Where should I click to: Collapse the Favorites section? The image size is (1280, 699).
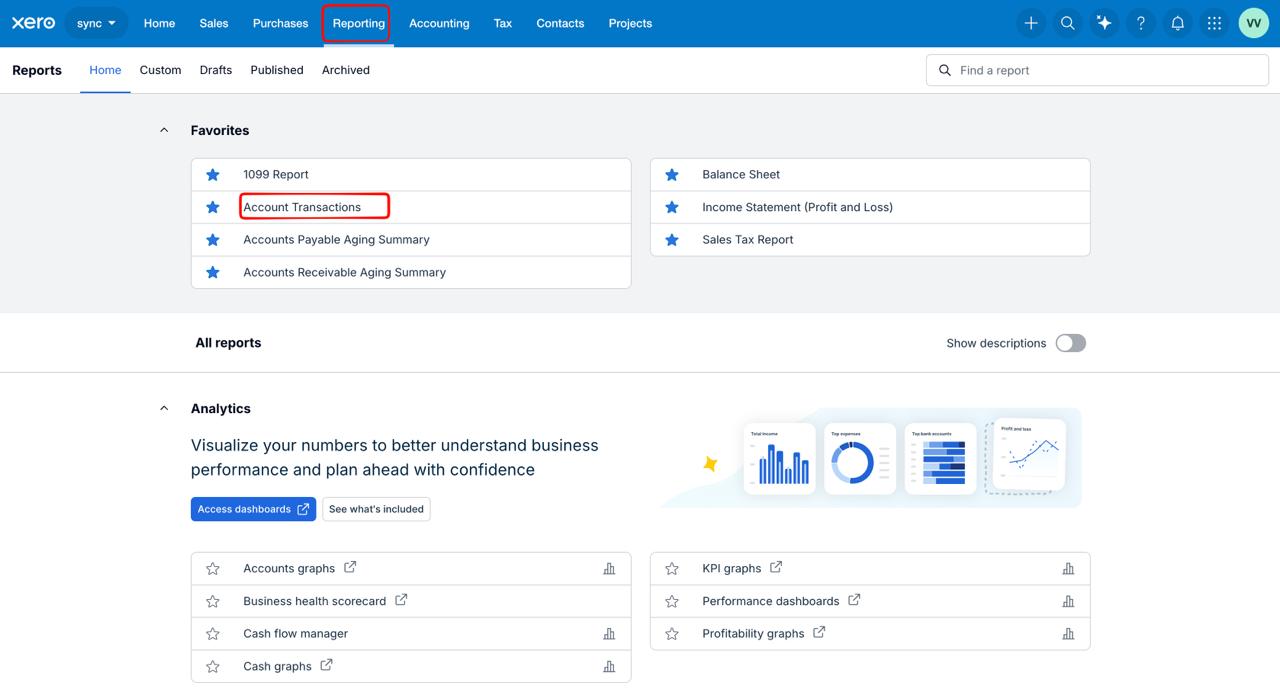click(x=164, y=130)
